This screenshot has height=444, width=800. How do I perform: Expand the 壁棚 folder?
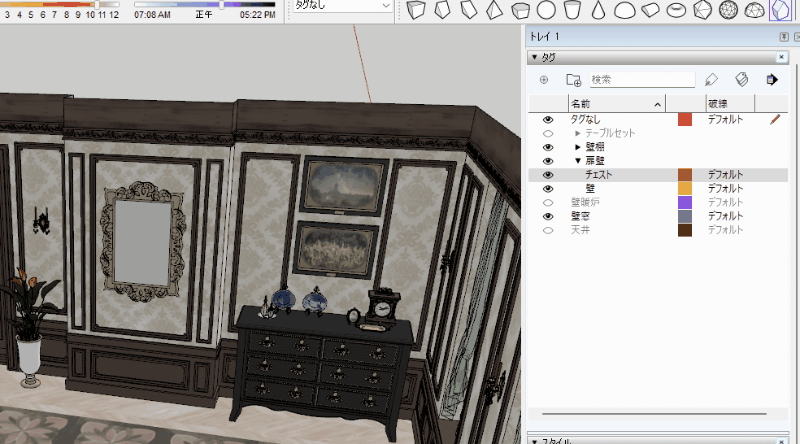click(x=578, y=147)
